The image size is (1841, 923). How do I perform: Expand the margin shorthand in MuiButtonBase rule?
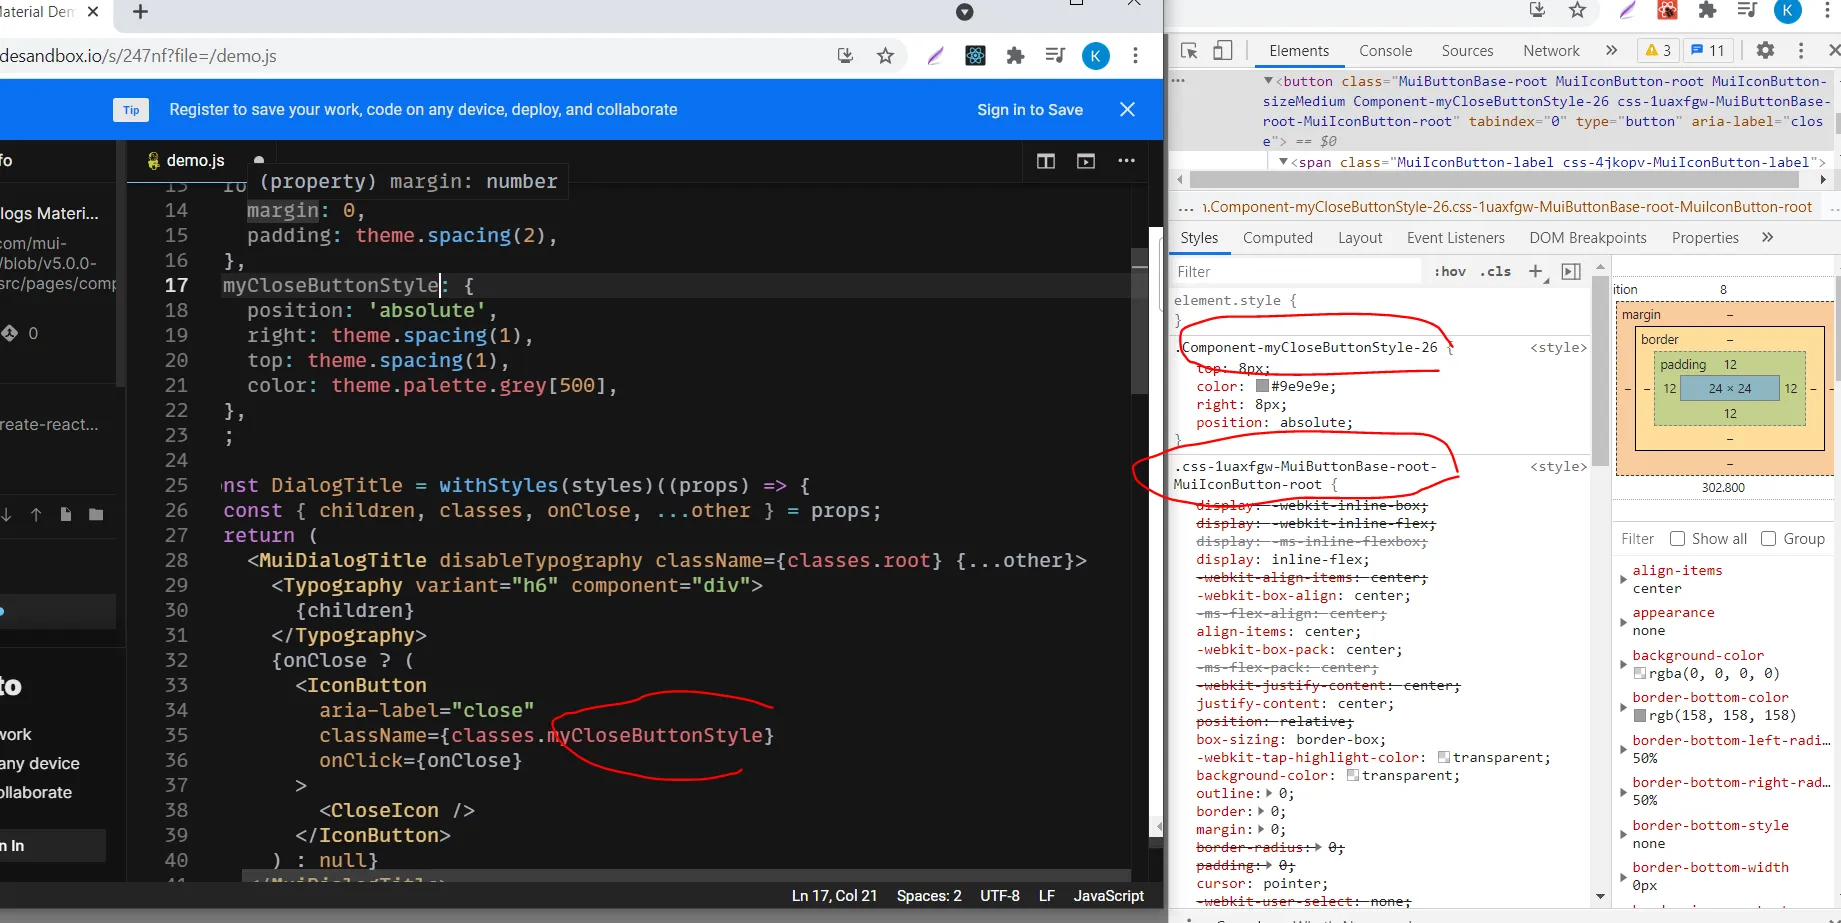(1261, 830)
